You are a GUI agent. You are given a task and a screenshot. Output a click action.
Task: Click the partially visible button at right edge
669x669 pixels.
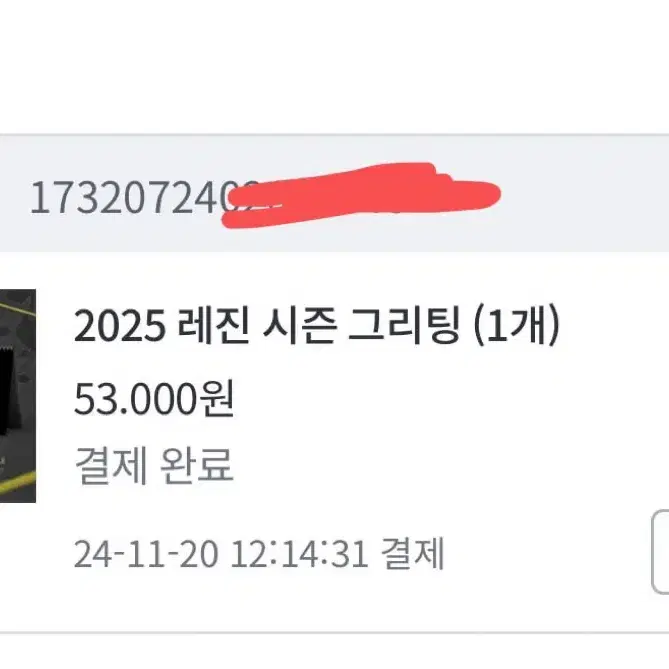click(x=660, y=551)
